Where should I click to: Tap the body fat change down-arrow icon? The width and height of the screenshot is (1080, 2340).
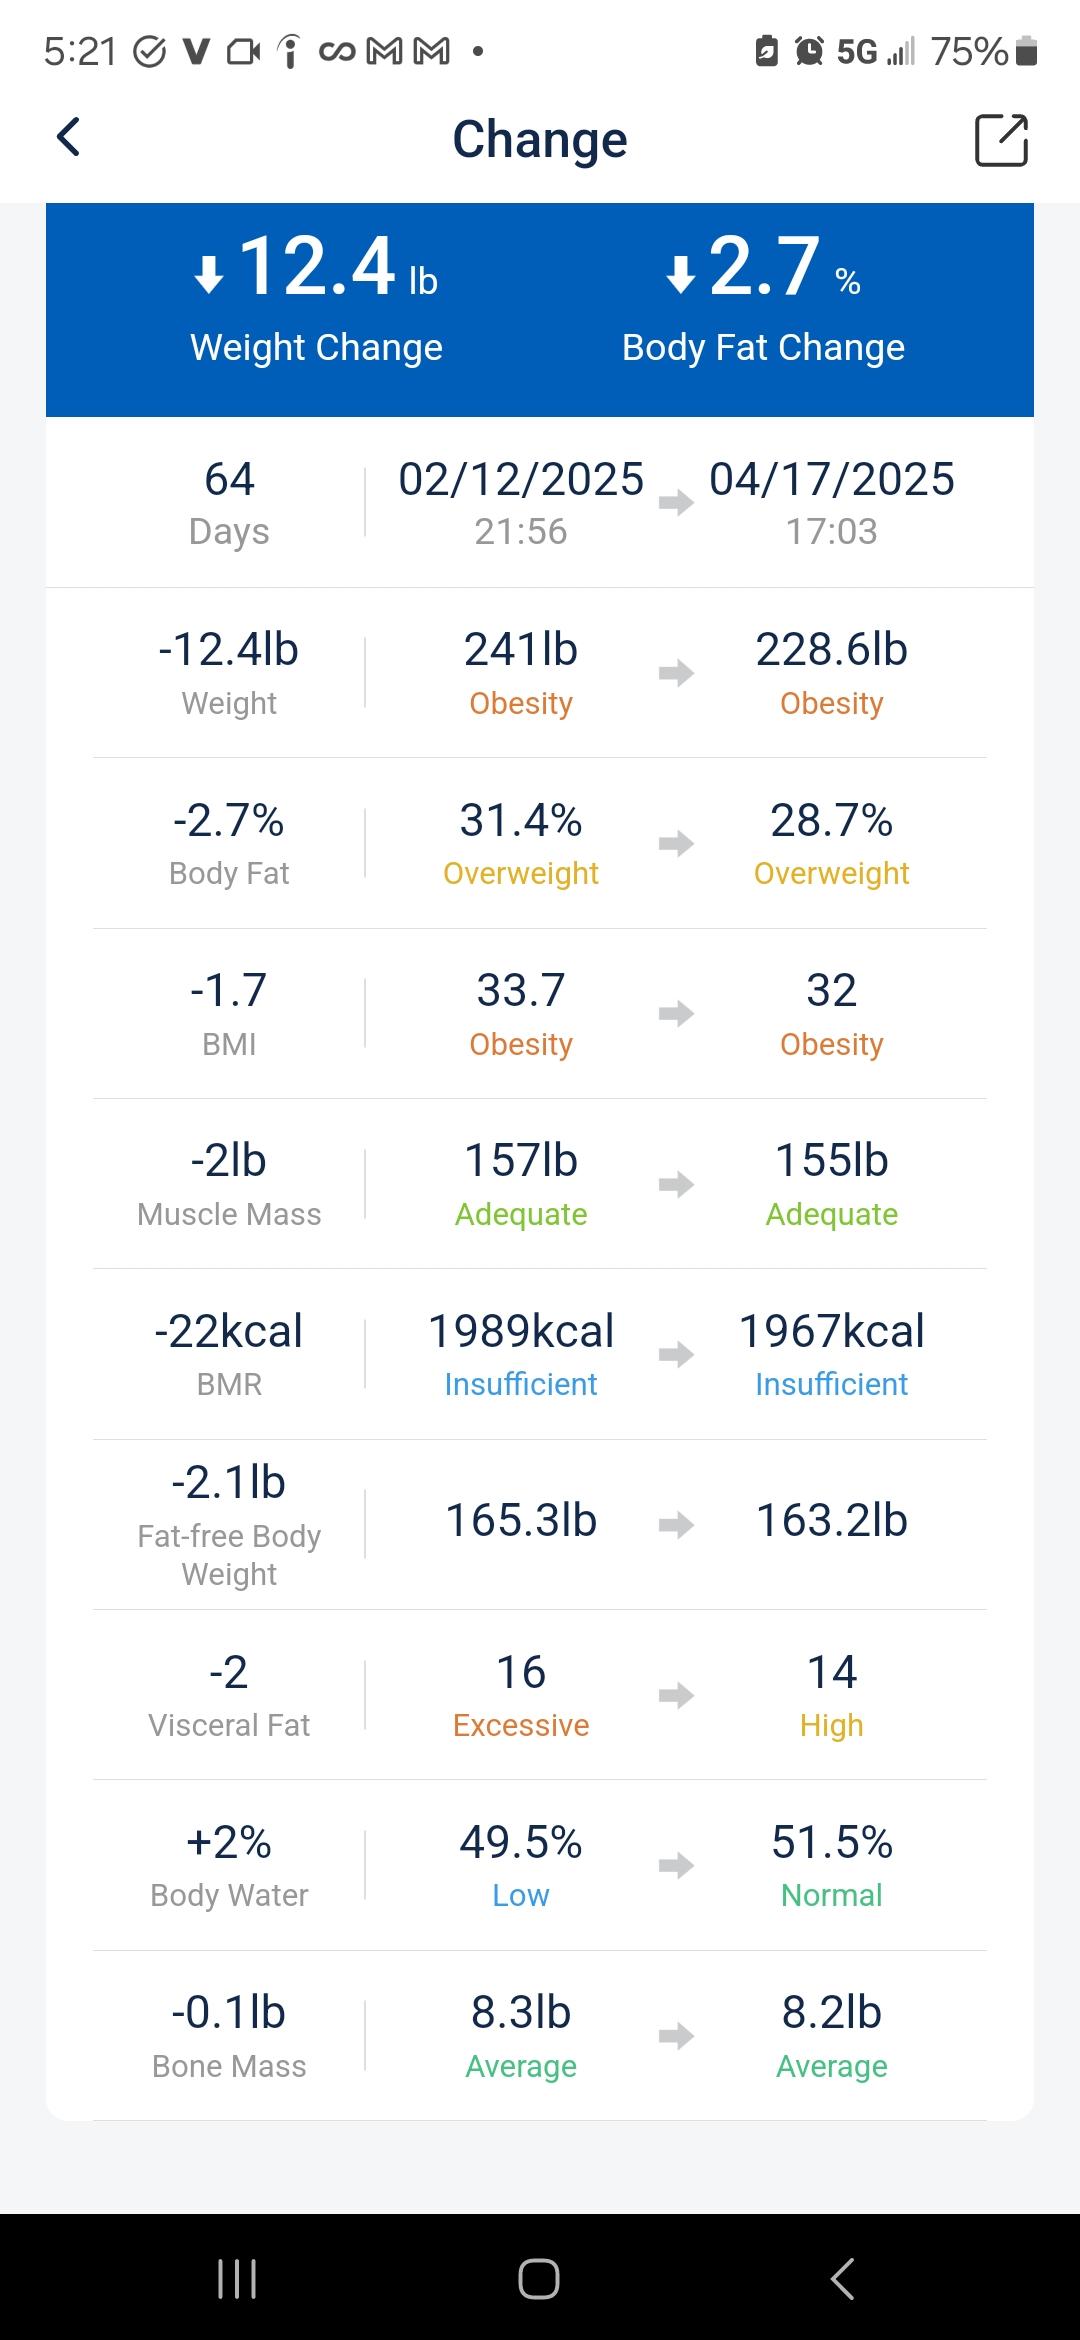(x=680, y=273)
